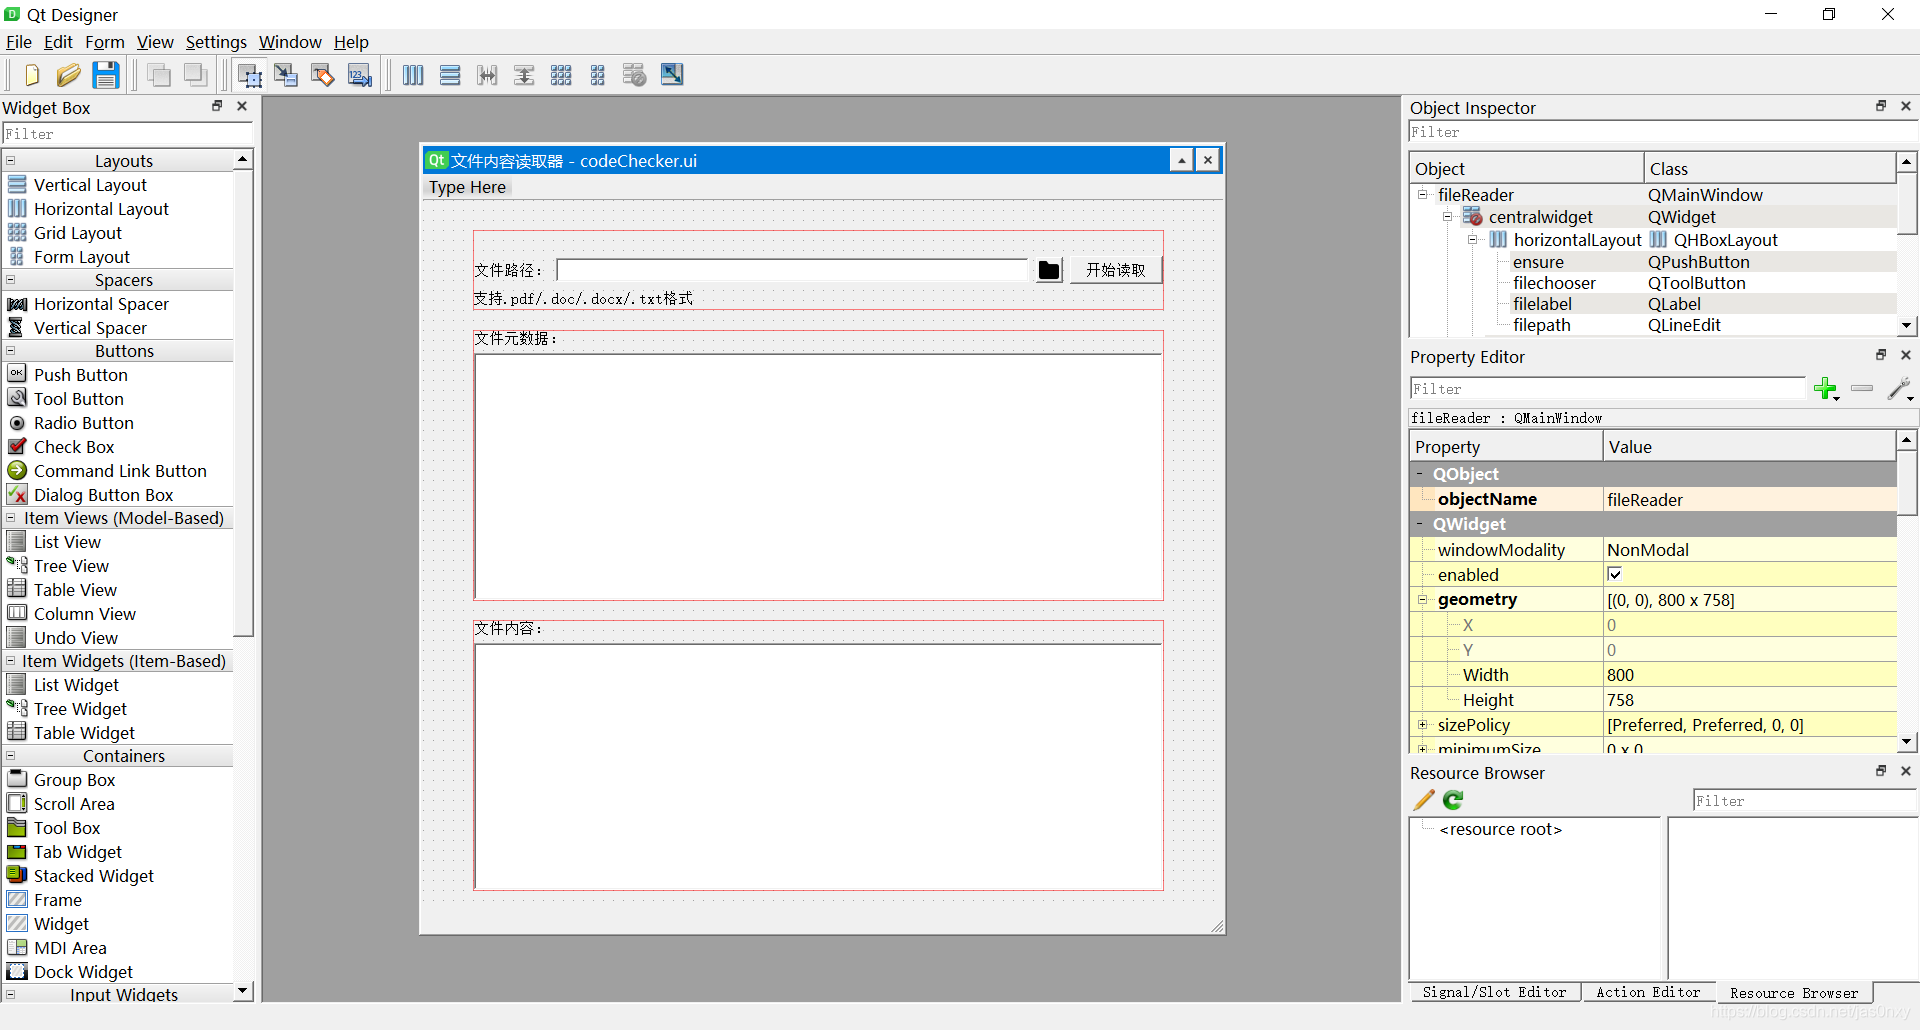Expand the sizePolicy property

pos(1424,724)
